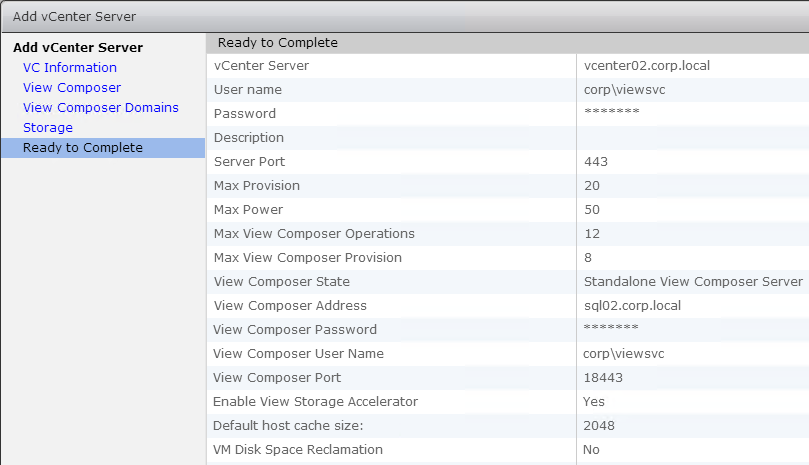Select Standalone View Composer Server value
This screenshot has width=809, height=465.
pos(693,282)
